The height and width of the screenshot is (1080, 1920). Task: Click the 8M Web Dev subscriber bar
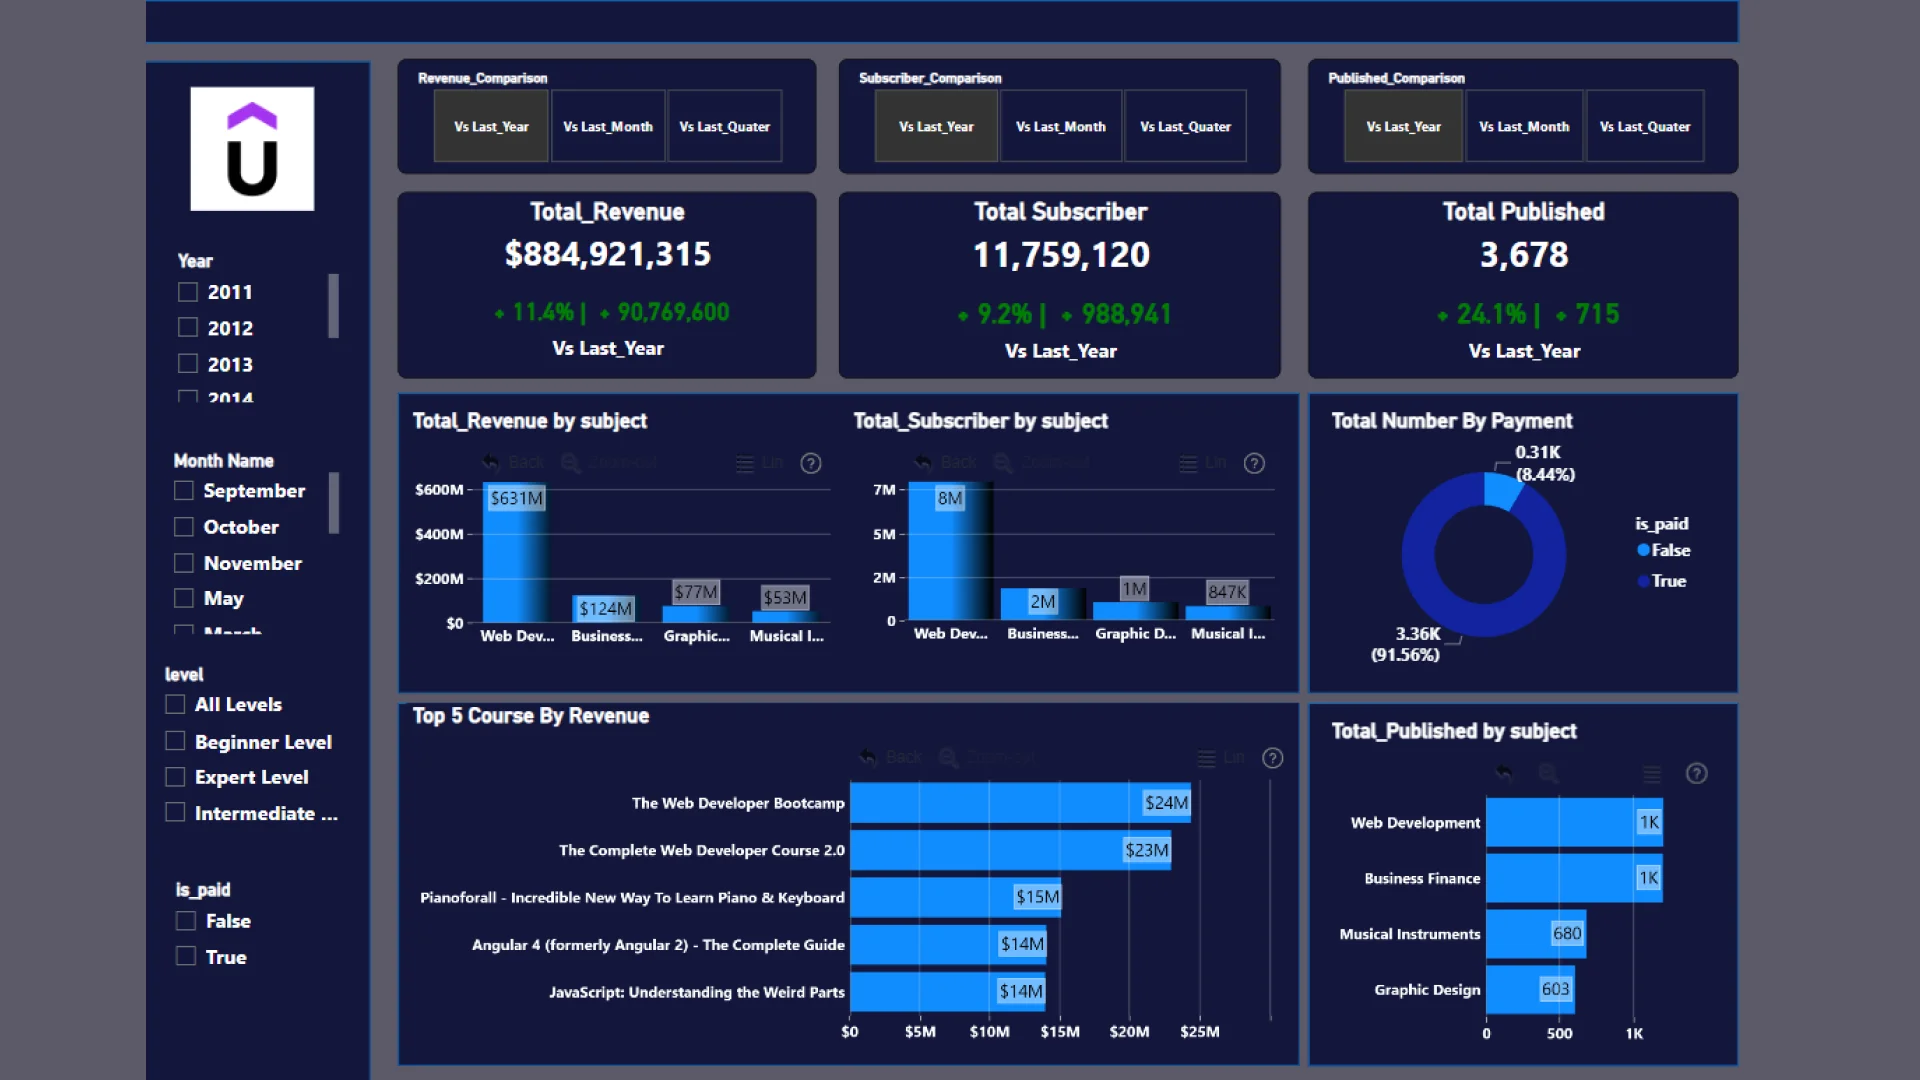click(951, 551)
